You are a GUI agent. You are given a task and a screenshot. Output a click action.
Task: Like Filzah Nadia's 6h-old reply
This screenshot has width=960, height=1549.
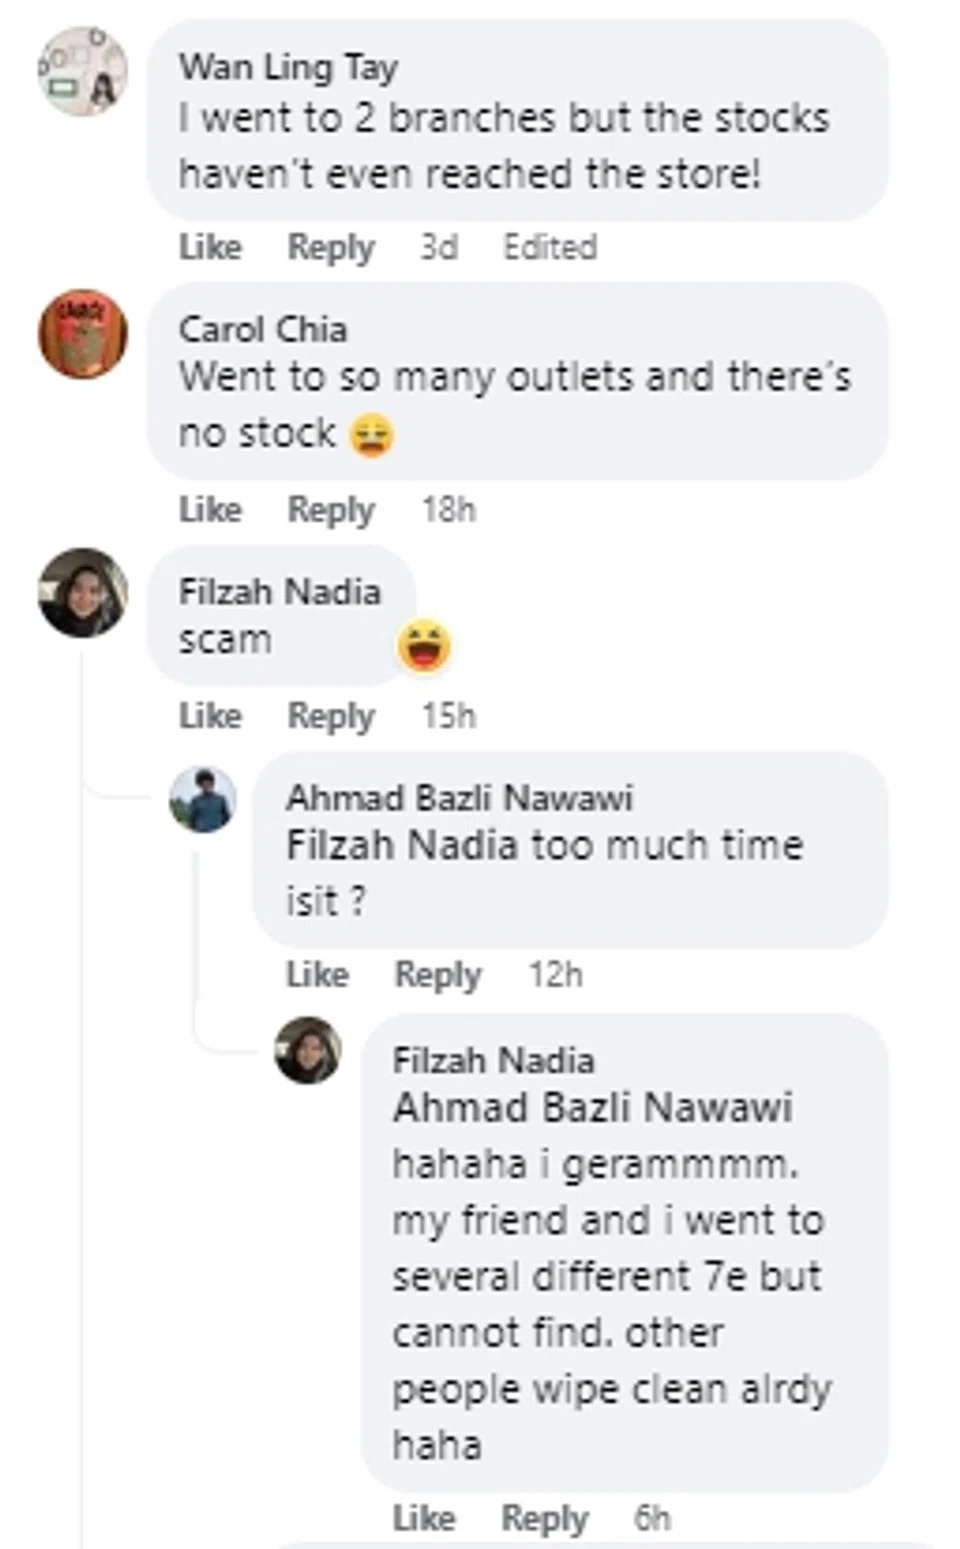pos(423,1518)
